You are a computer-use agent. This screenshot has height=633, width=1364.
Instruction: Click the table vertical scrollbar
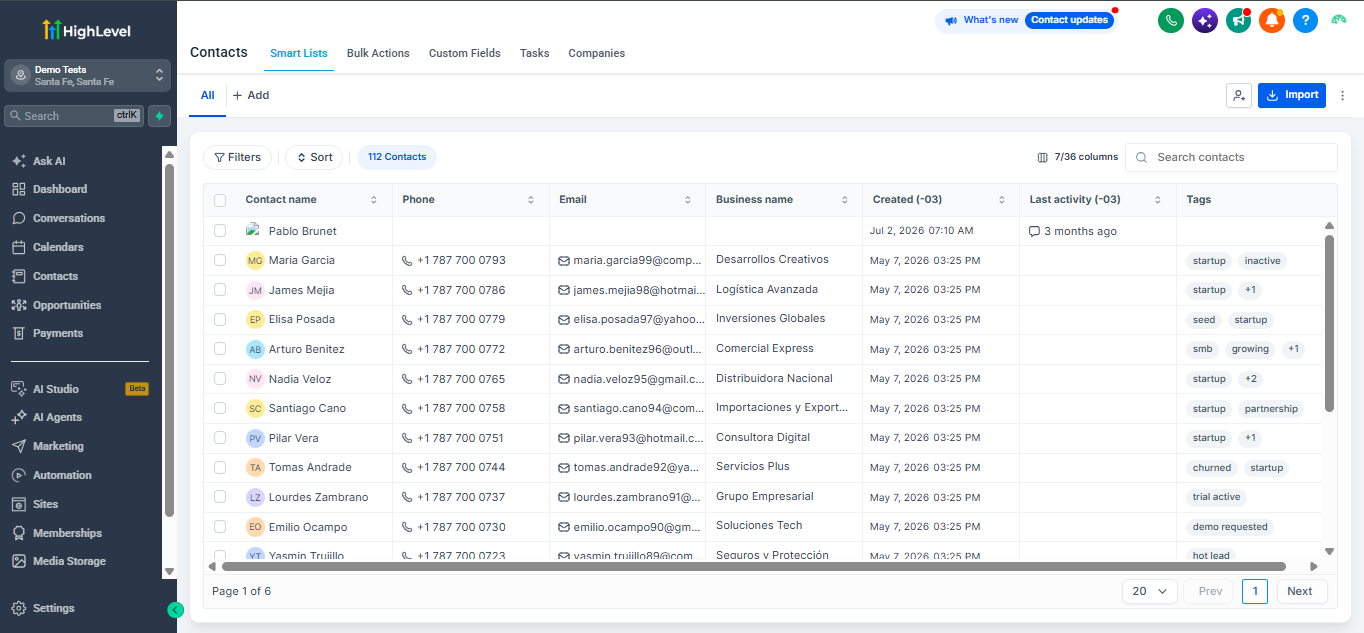coord(1329,323)
